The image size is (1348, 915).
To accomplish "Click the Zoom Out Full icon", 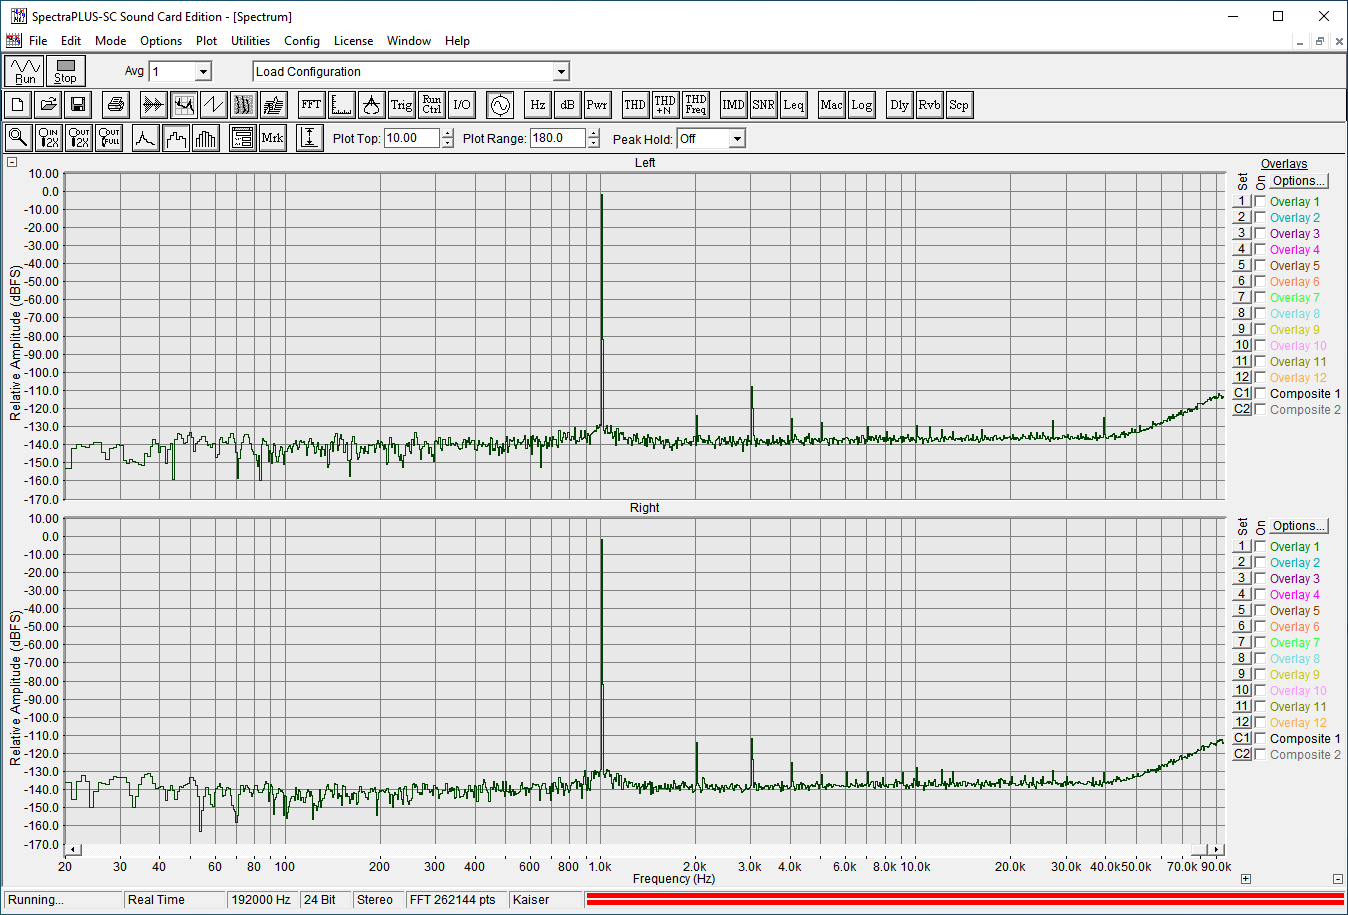I will point(109,138).
